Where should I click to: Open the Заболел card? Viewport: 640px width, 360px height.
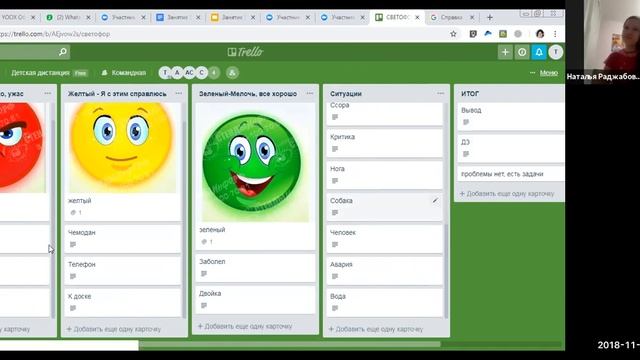point(255,267)
